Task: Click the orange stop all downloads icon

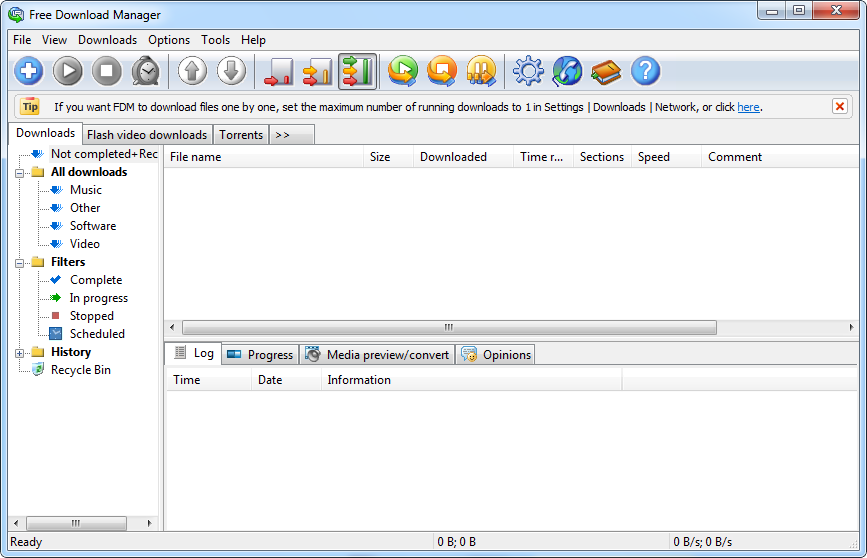Action: (442, 71)
